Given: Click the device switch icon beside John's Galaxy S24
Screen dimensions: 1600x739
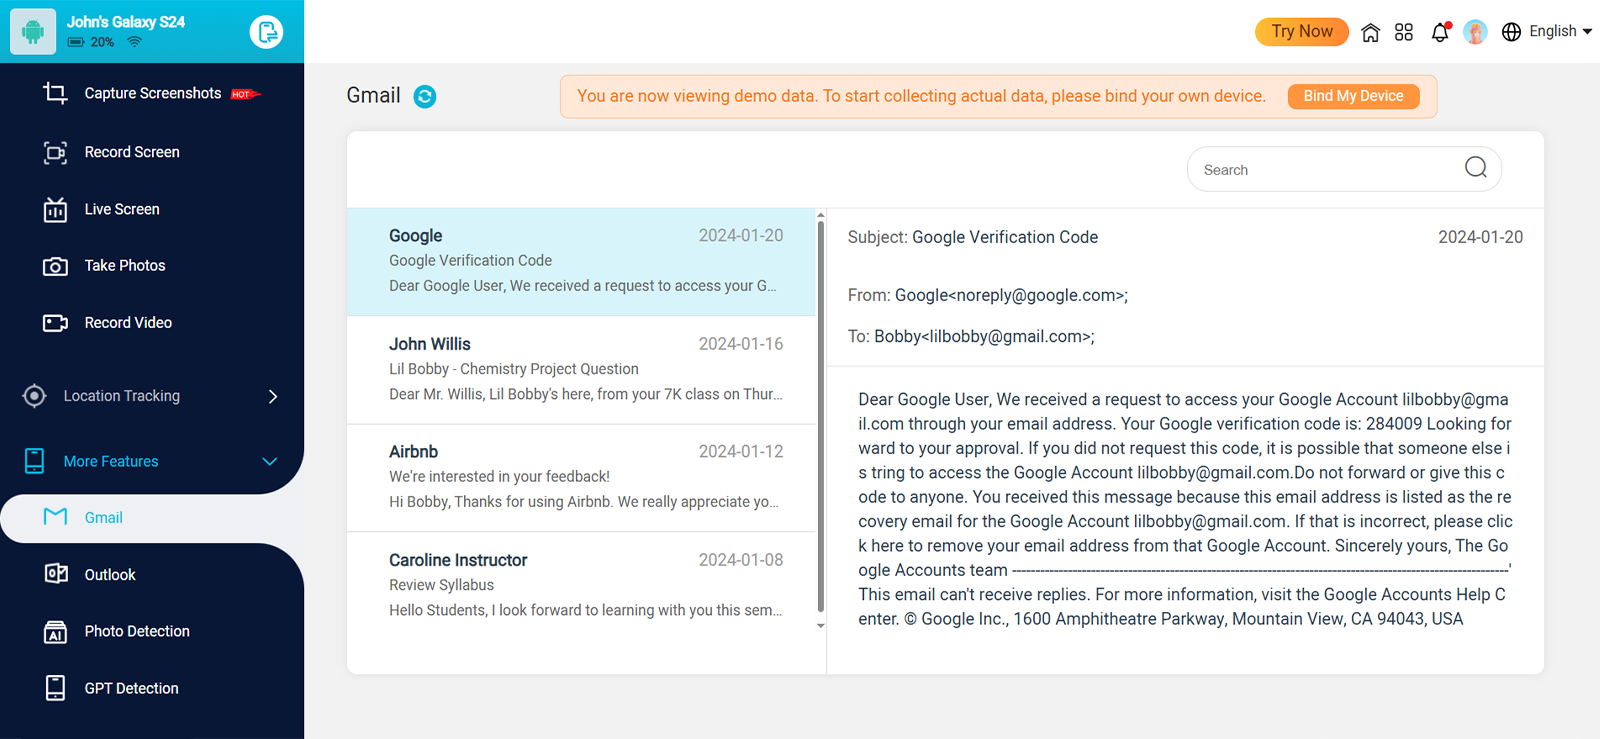Looking at the screenshot, I should tap(266, 32).
